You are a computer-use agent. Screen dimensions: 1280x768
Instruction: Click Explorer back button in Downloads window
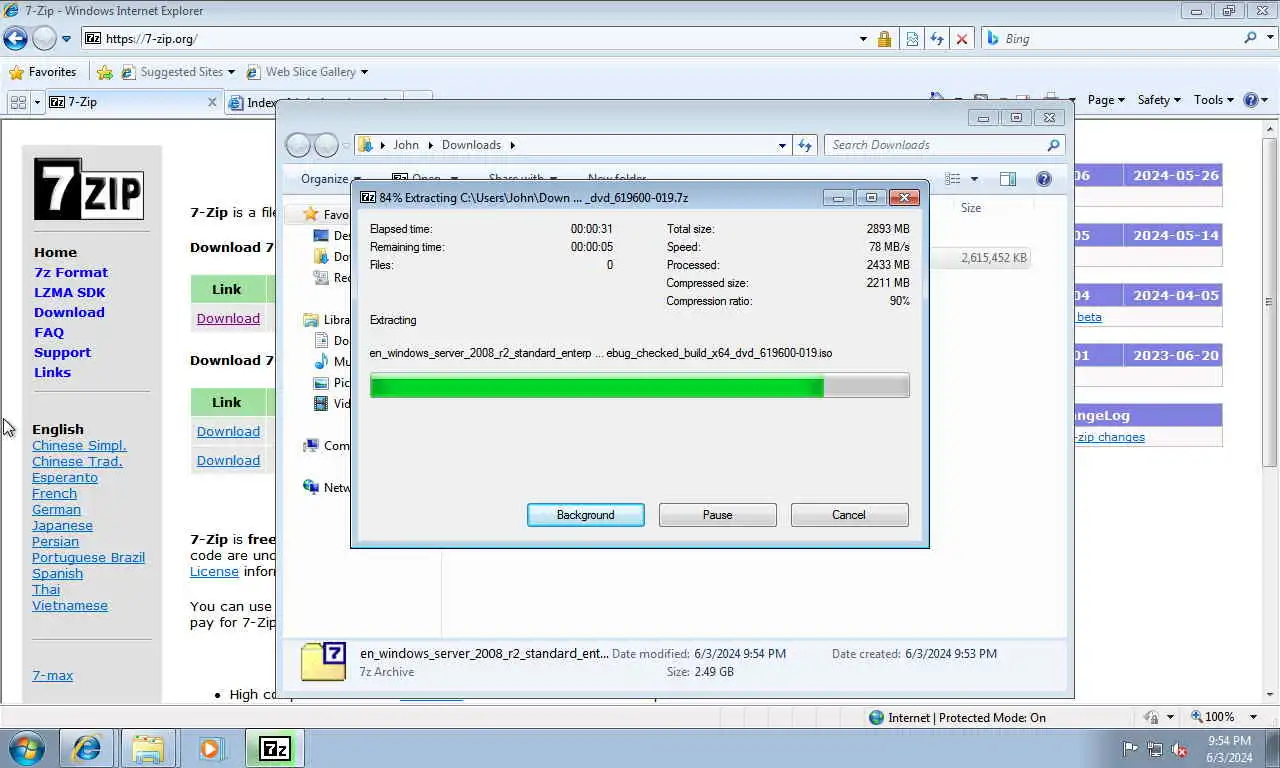[298, 145]
